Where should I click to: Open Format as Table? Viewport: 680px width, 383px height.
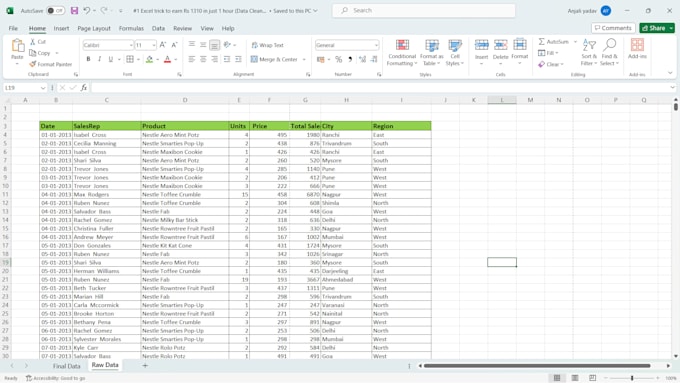coord(432,52)
